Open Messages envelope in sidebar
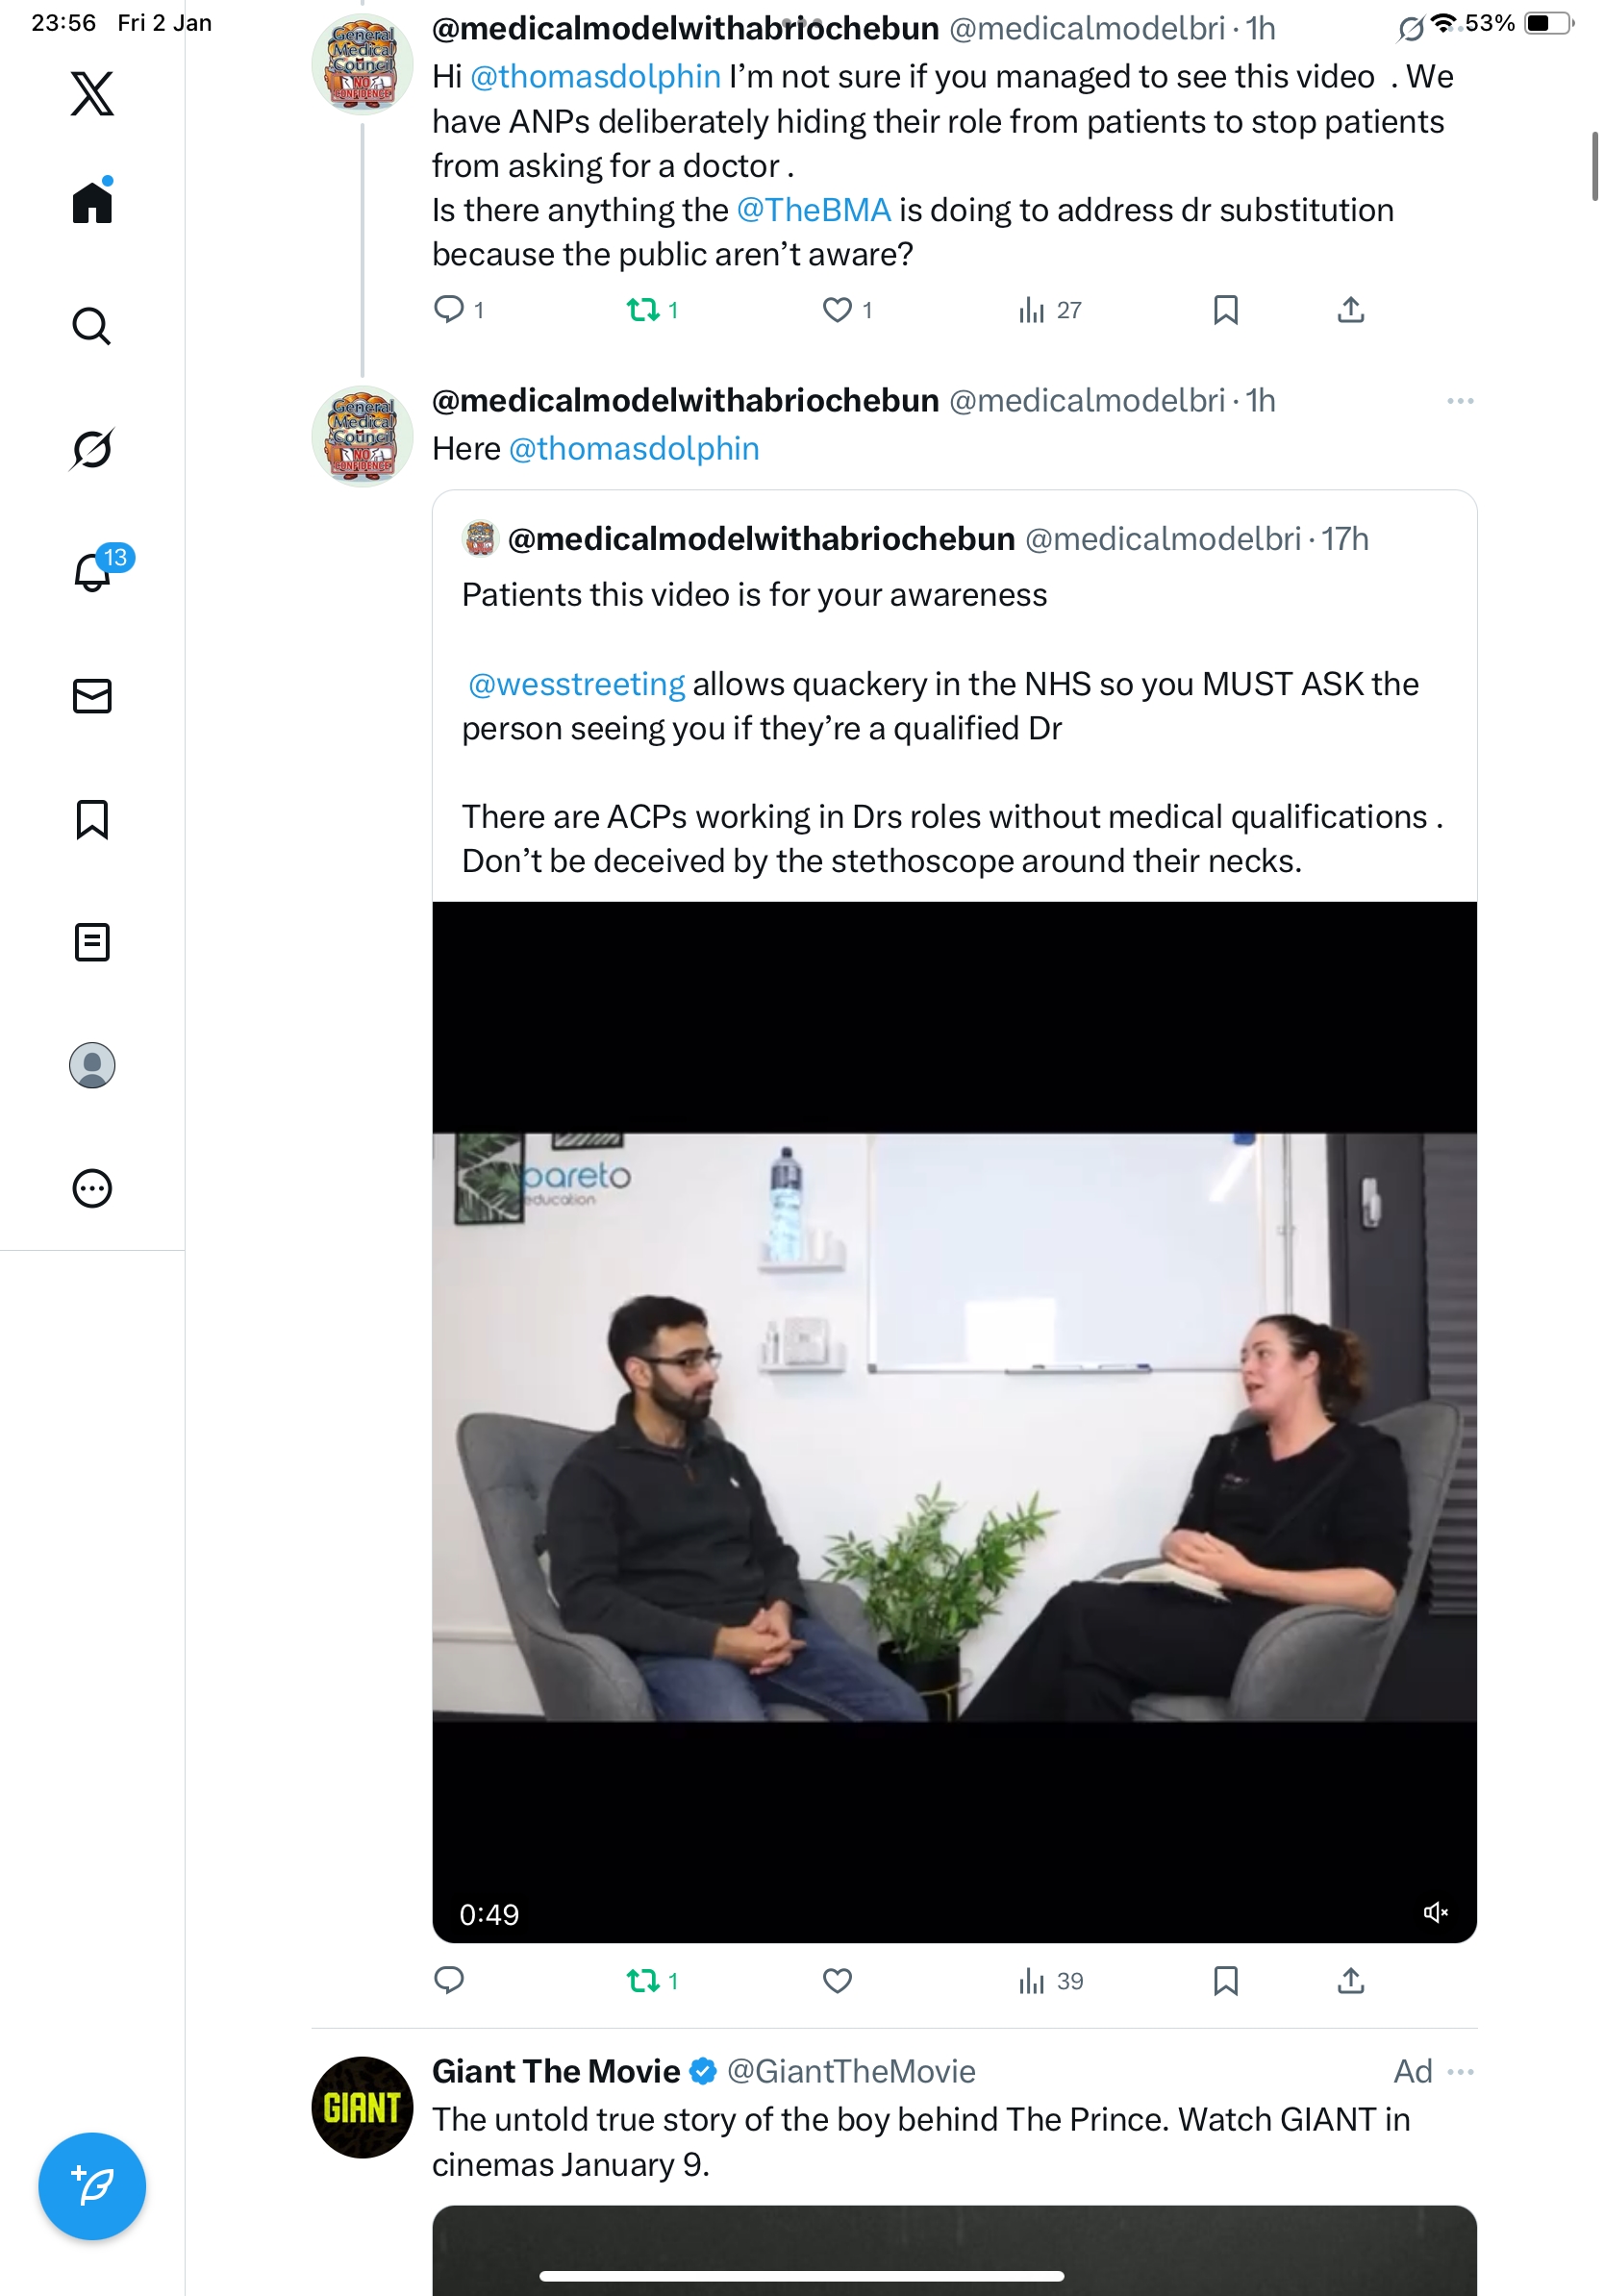This screenshot has height=2296, width=1604. pos(92,696)
